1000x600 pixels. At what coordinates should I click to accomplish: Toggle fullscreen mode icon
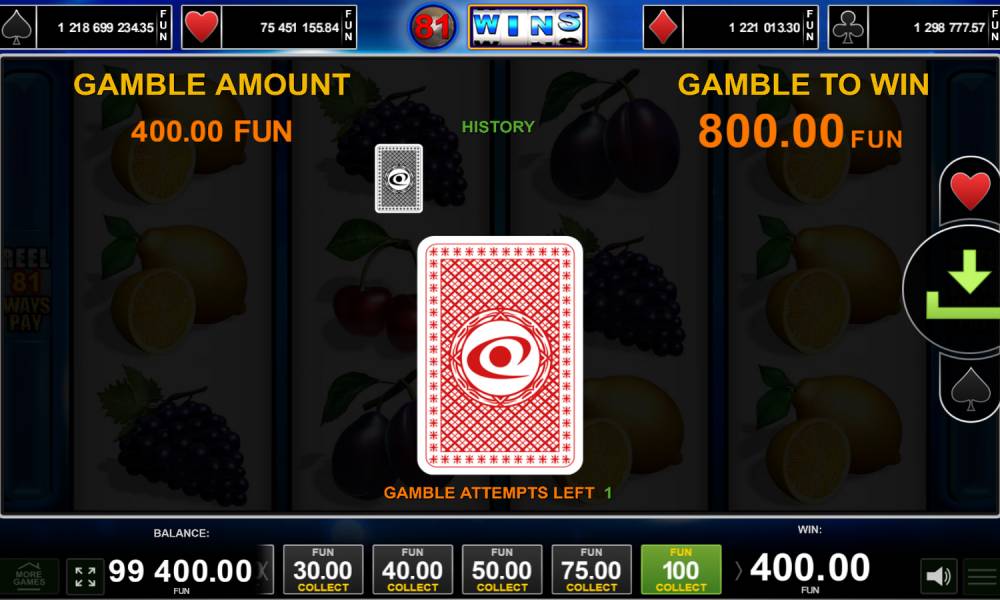(85, 576)
